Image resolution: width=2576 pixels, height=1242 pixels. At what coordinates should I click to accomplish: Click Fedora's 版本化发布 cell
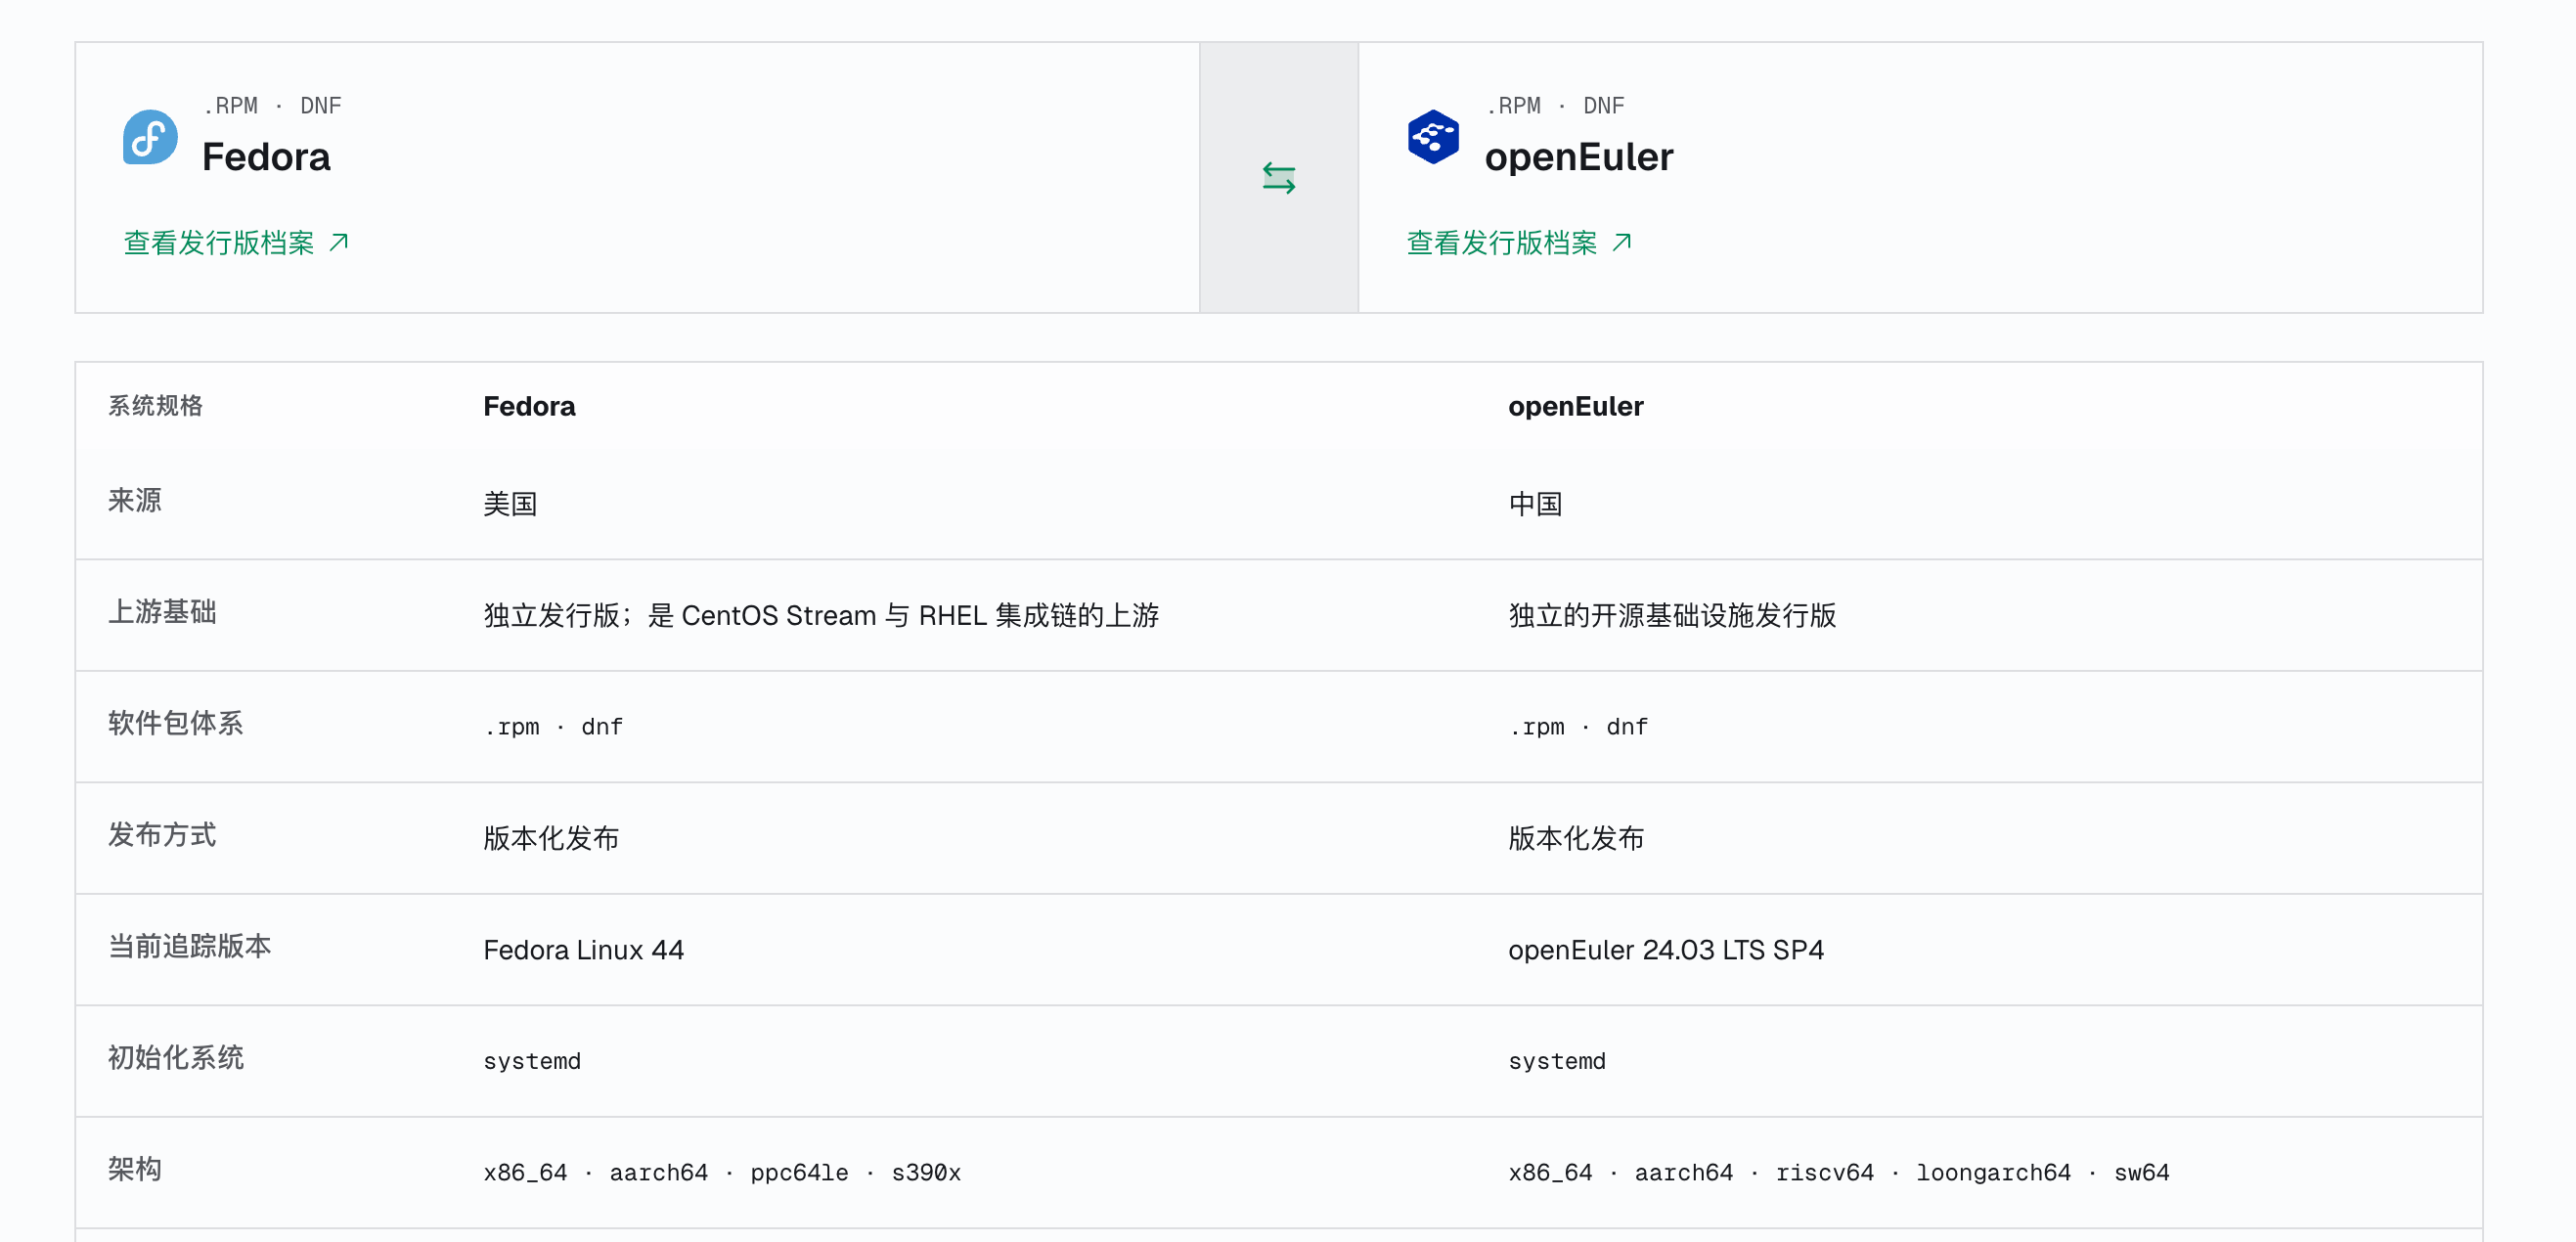(x=551, y=838)
